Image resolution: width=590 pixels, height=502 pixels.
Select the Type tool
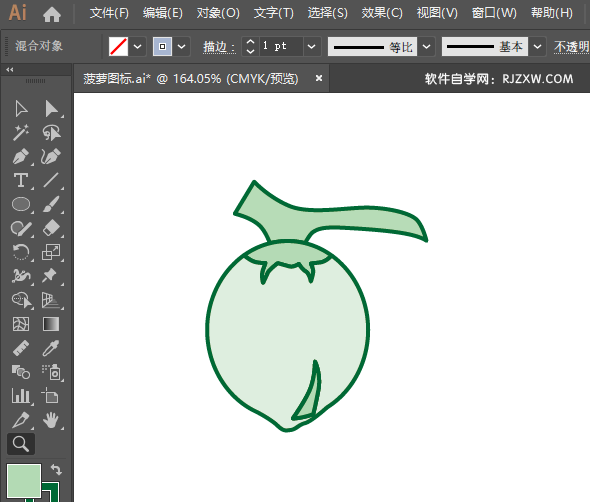point(21,180)
